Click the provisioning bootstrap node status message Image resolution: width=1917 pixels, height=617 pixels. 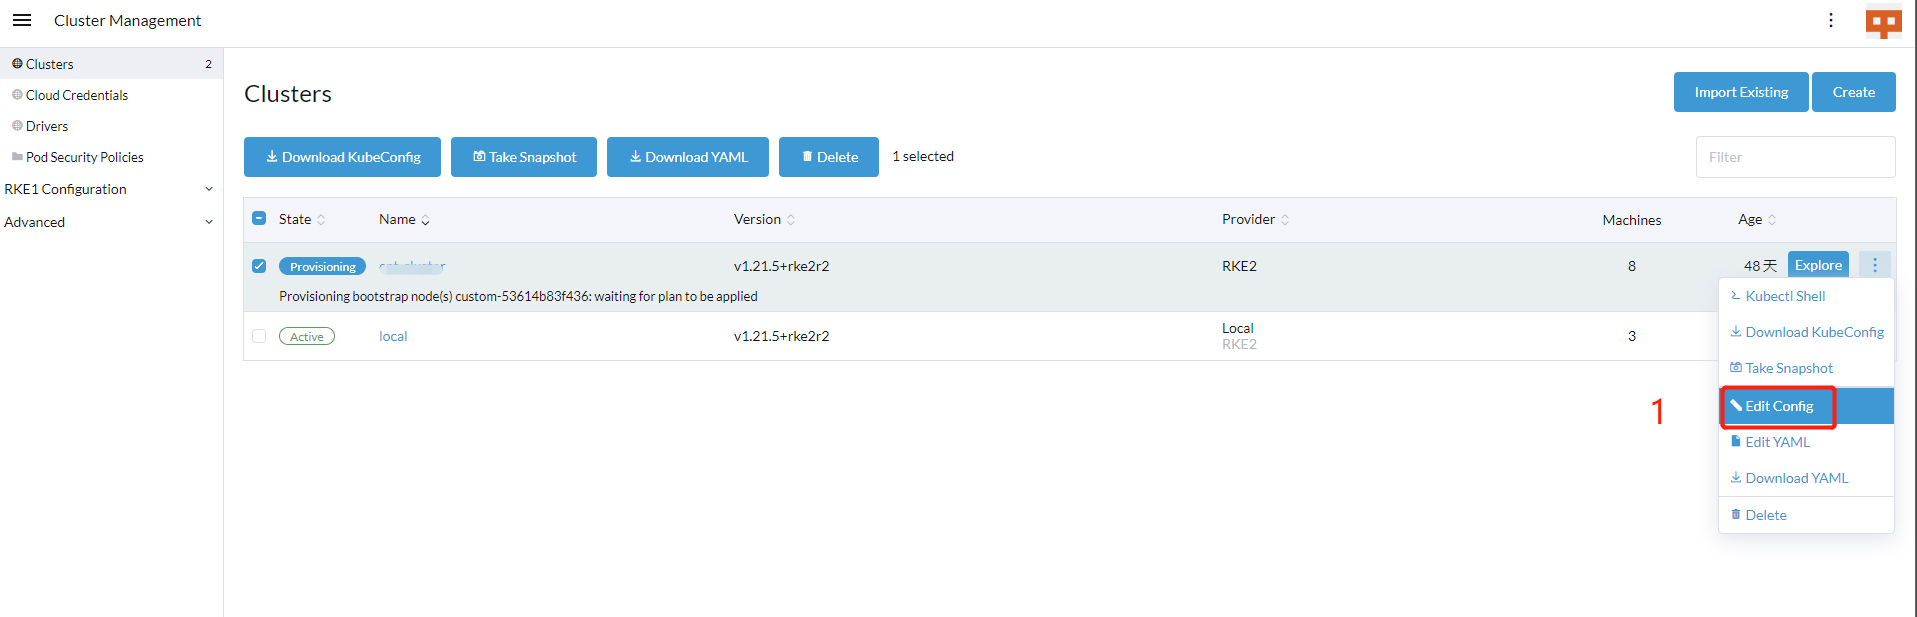pos(518,296)
